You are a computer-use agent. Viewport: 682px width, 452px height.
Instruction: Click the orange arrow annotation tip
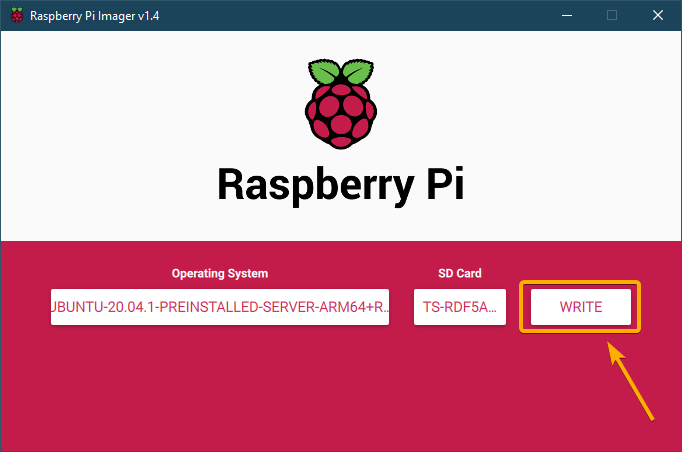(608, 345)
